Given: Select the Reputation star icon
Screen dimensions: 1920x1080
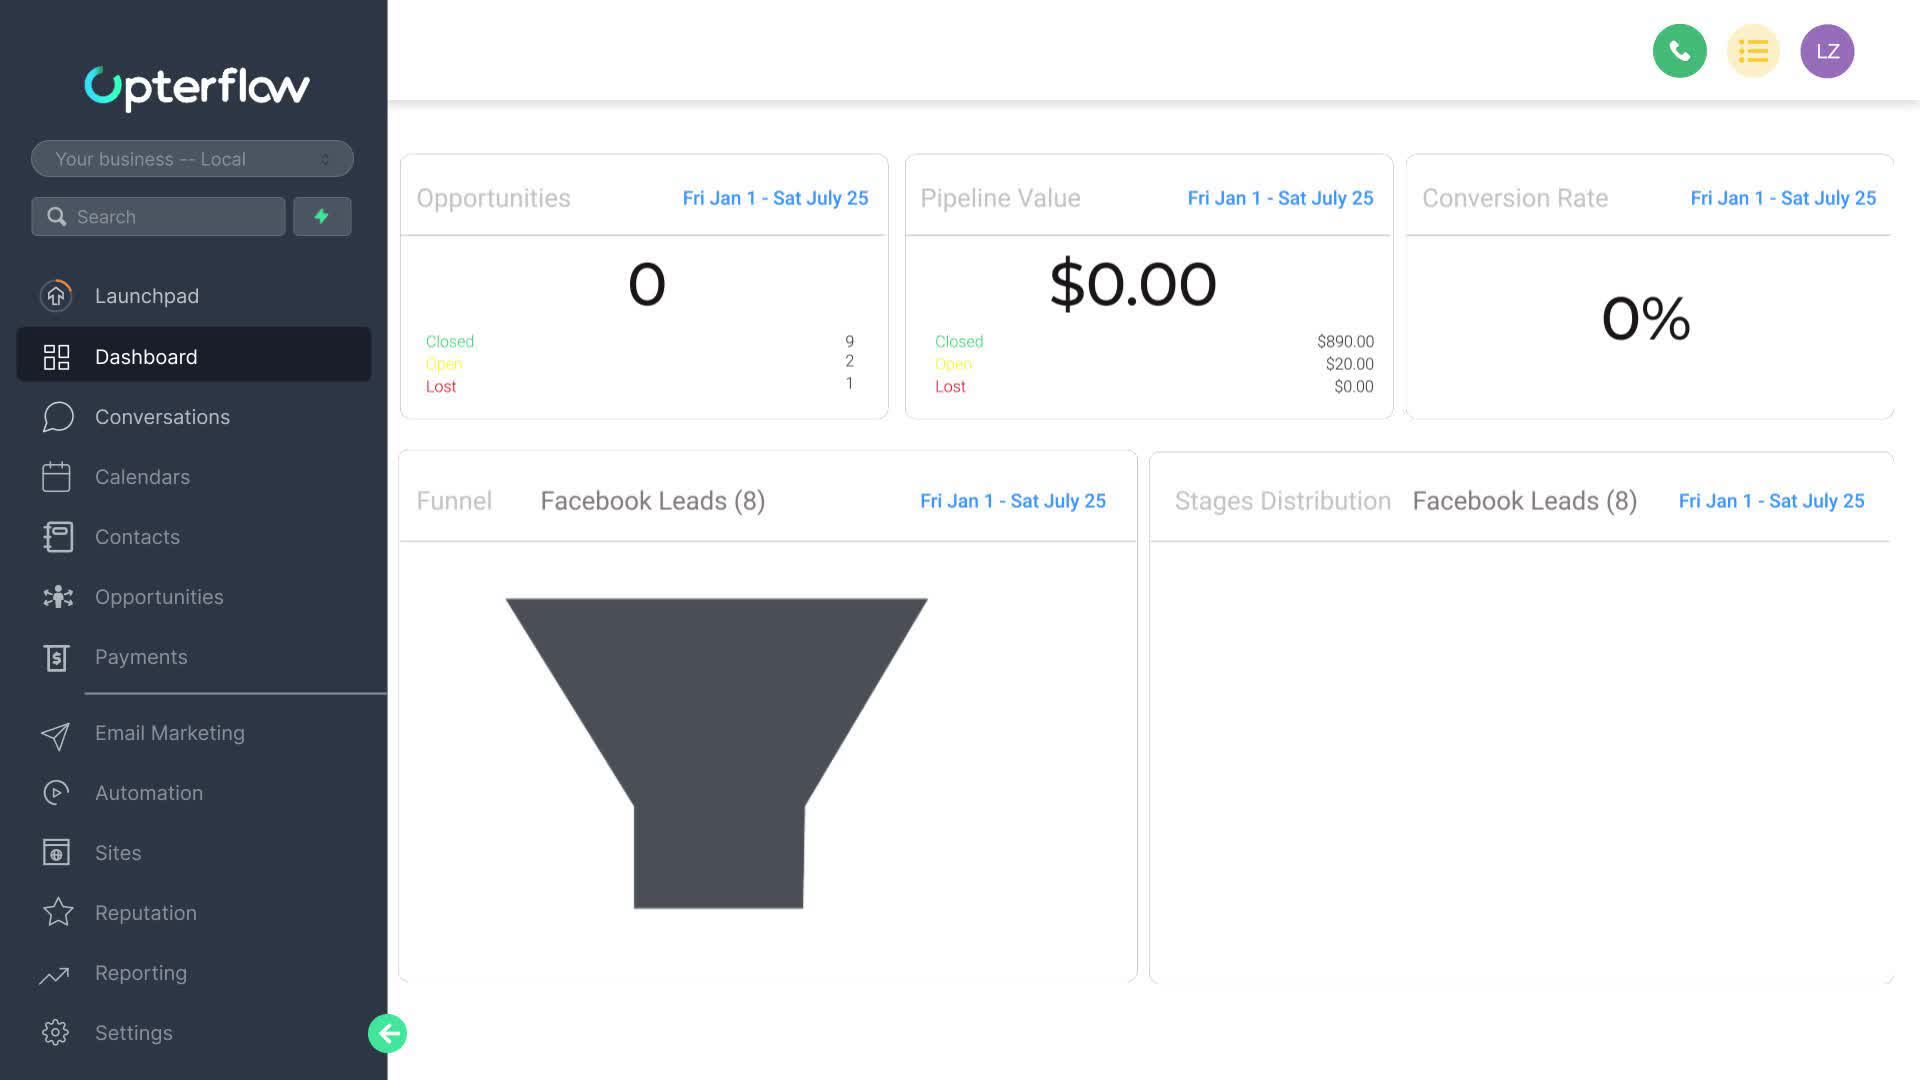Looking at the screenshot, I should pyautogui.click(x=58, y=913).
